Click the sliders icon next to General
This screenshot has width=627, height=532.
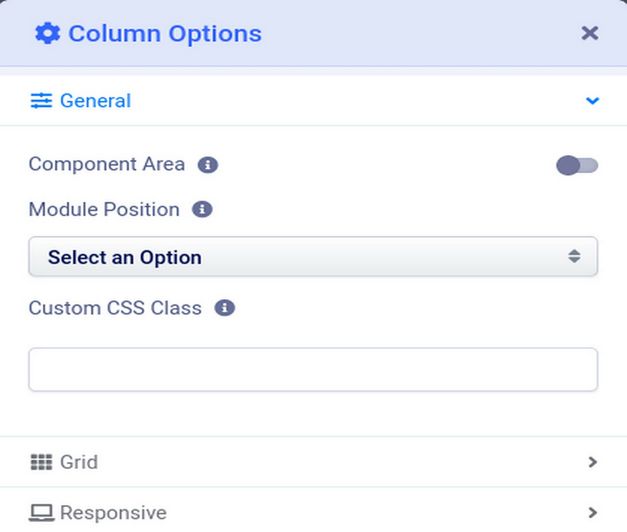pyautogui.click(x=41, y=101)
